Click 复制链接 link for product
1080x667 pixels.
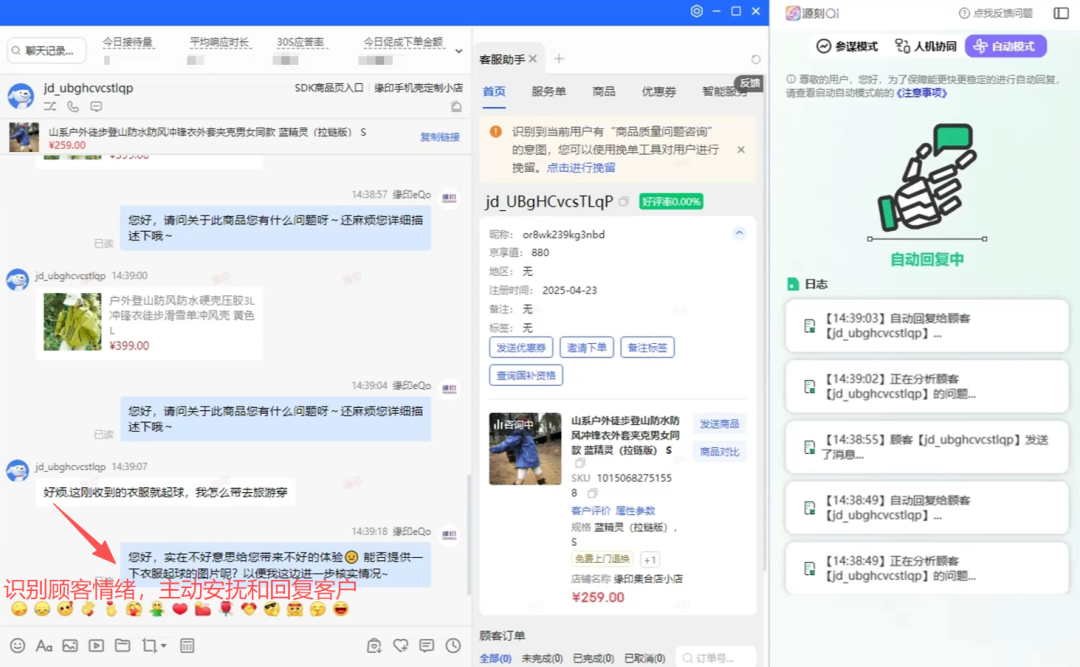[440, 137]
